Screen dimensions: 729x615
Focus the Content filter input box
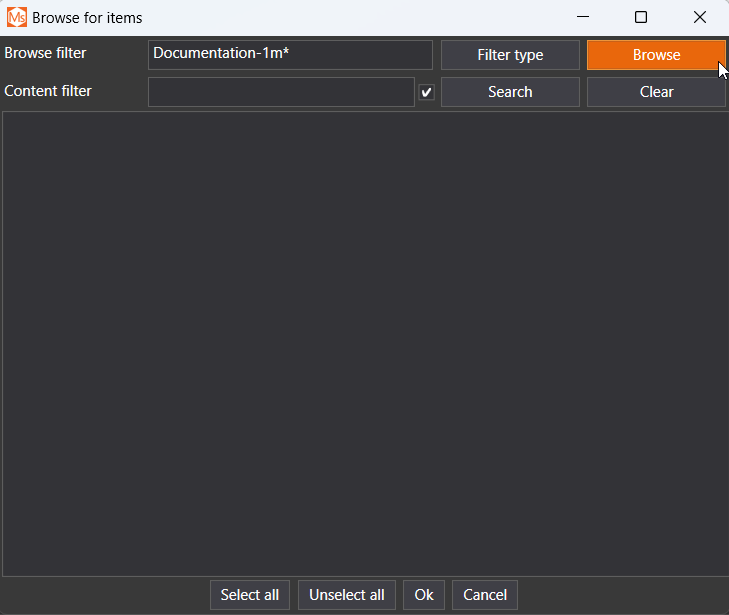(x=281, y=92)
